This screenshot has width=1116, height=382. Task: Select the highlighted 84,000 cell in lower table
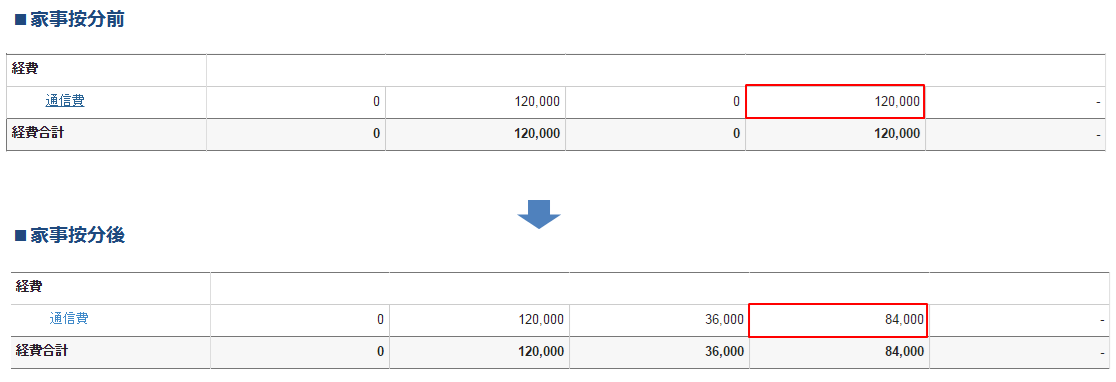tap(838, 319)
